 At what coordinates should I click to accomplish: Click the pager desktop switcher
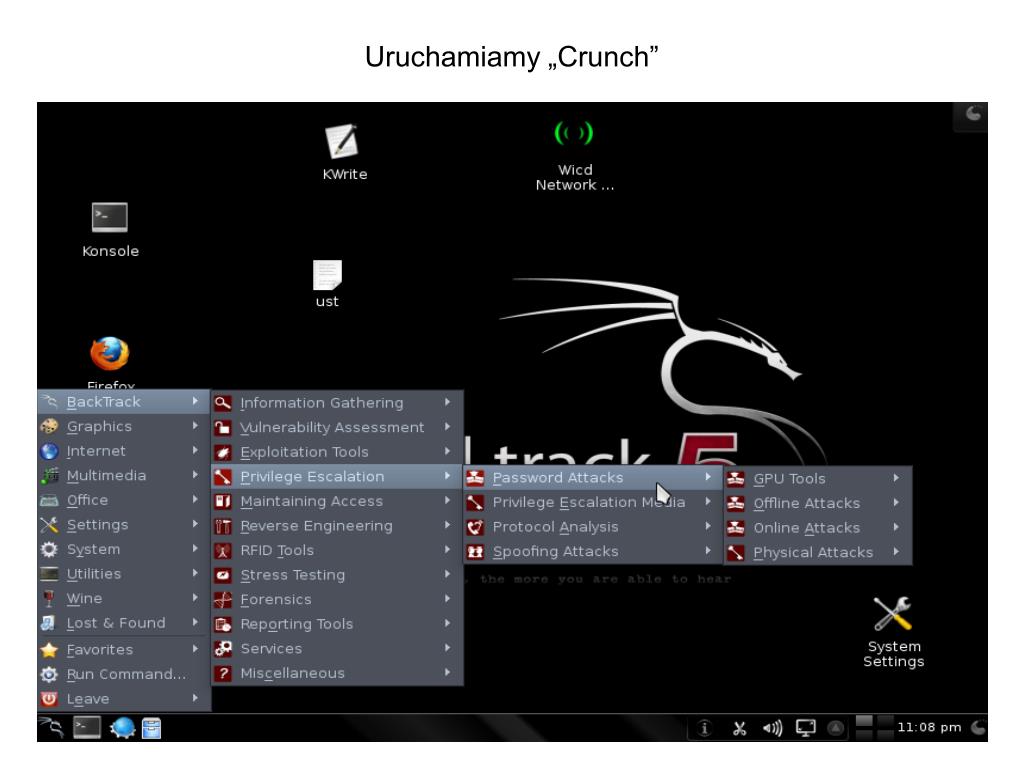click(874, 728)
